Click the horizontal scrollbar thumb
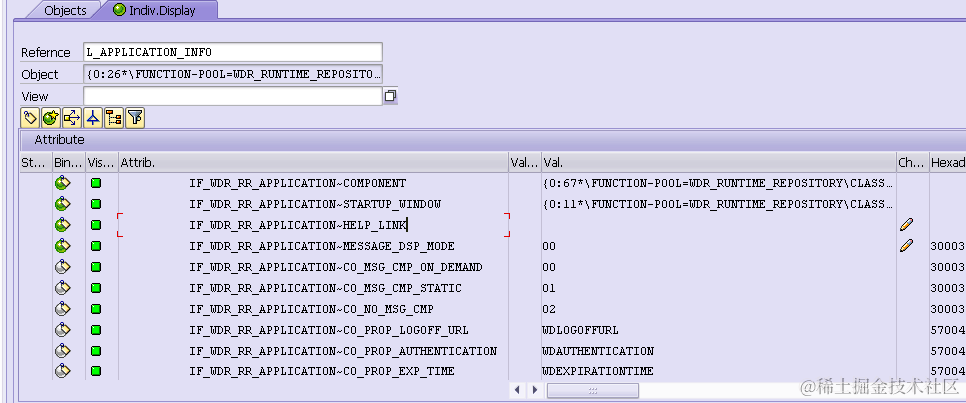This screenshot has width=966, height=403. 593,390
